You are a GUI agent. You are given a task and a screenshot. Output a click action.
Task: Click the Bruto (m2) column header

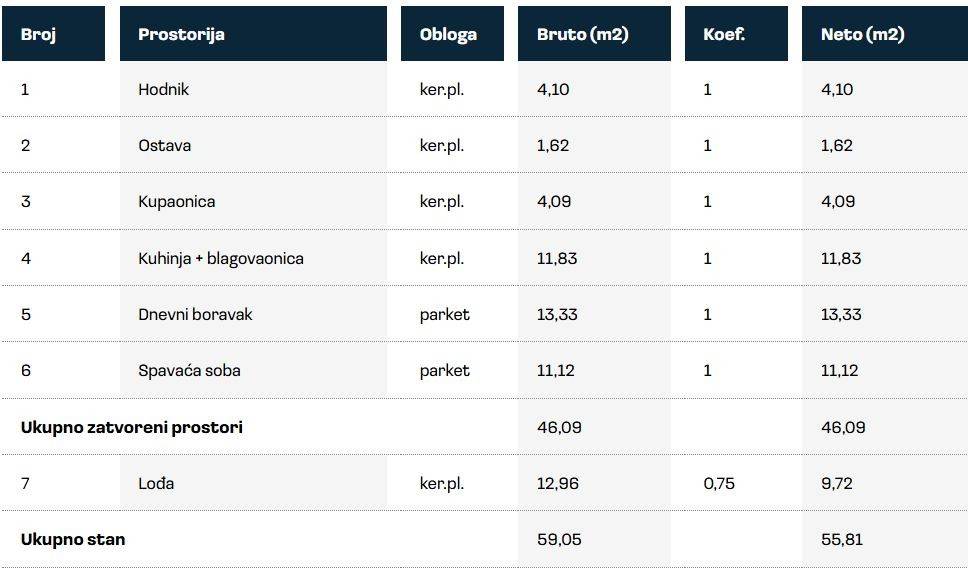[582, 34]
